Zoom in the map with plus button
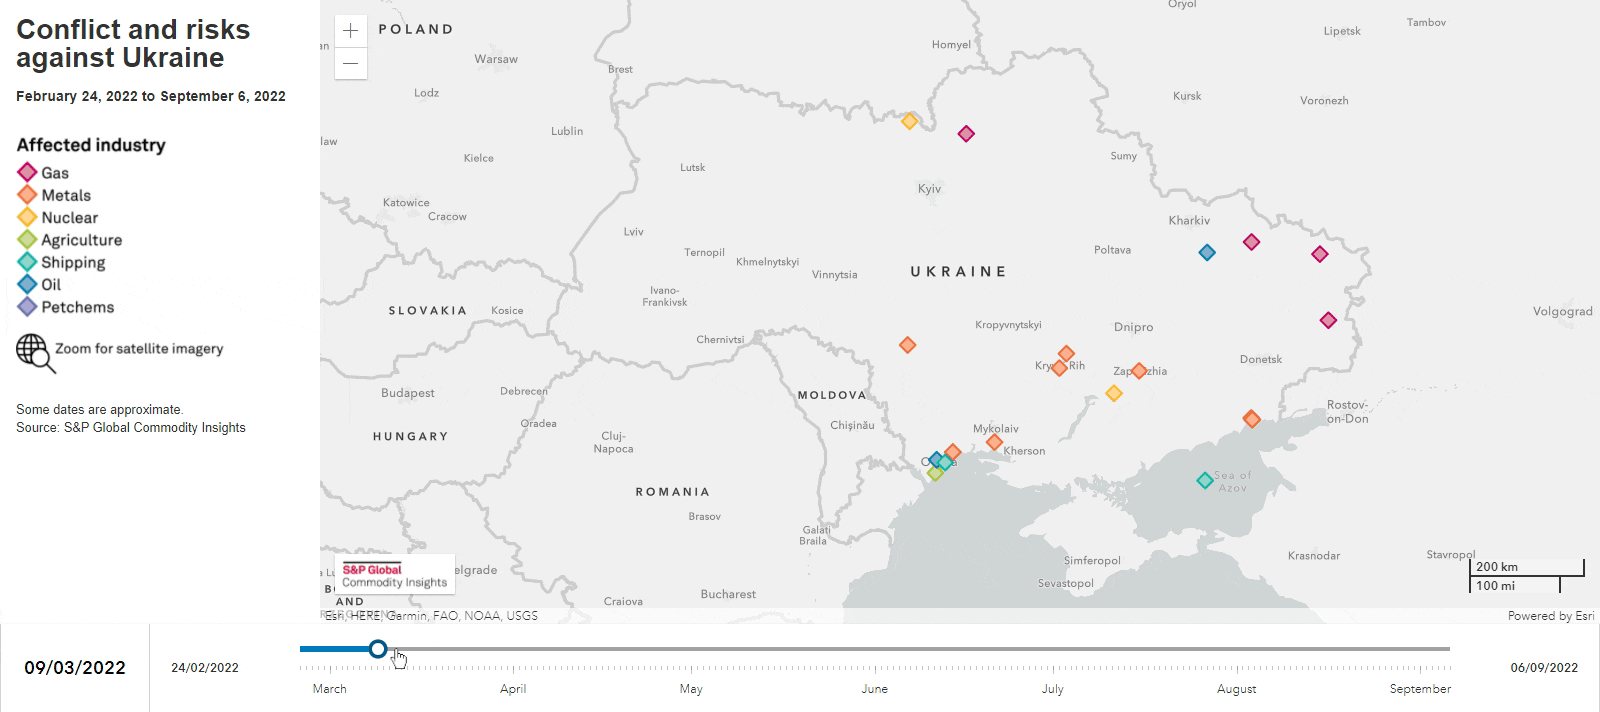Screen dimensions: 1600x712 [x=350, y=31]
